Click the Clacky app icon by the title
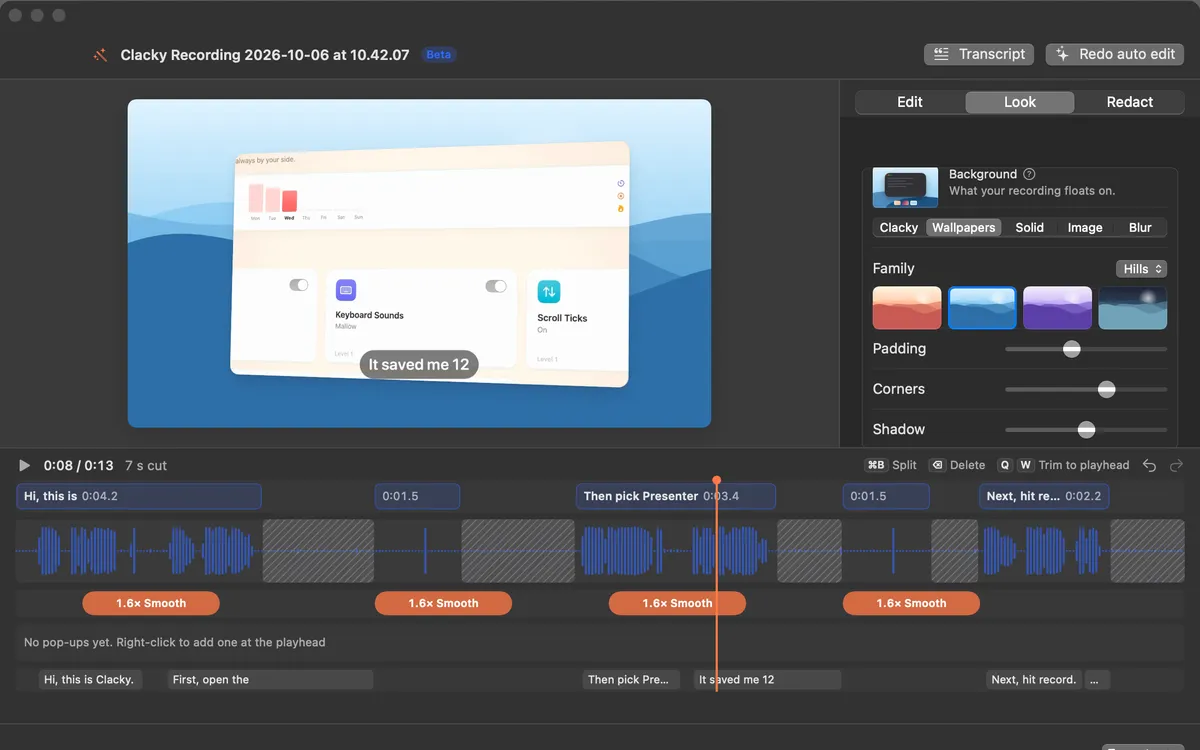Image resolution: width=1200 pixels, height=750 pixels. click(100, 55)
